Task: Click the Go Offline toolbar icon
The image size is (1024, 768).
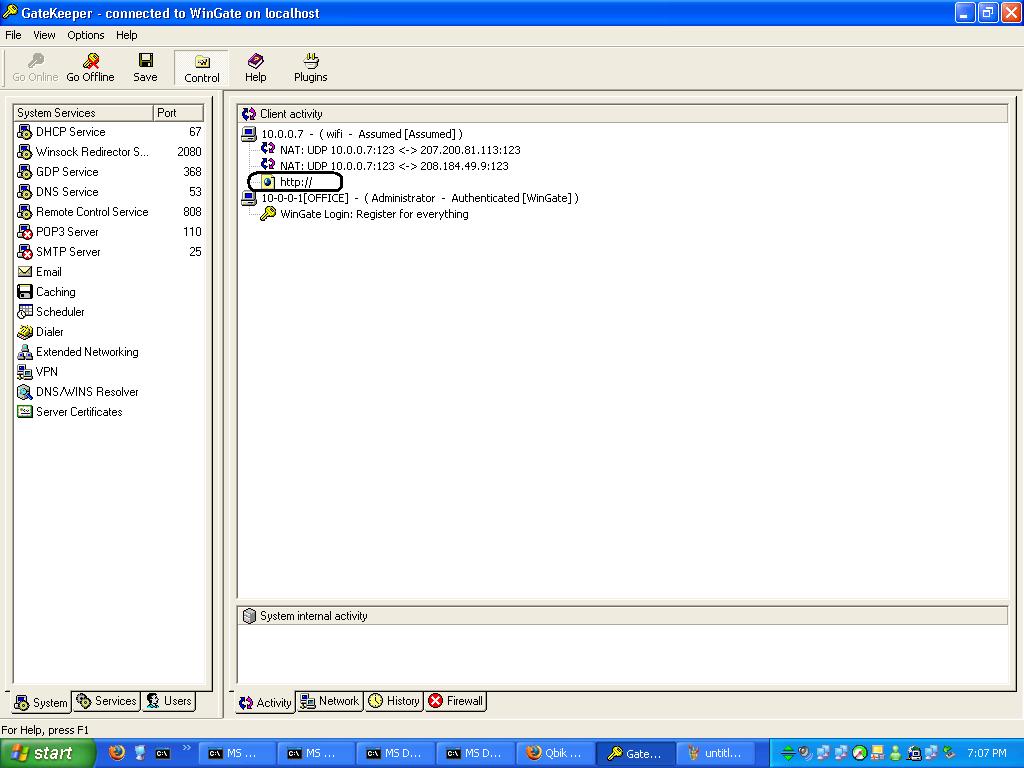Action: 91,61
